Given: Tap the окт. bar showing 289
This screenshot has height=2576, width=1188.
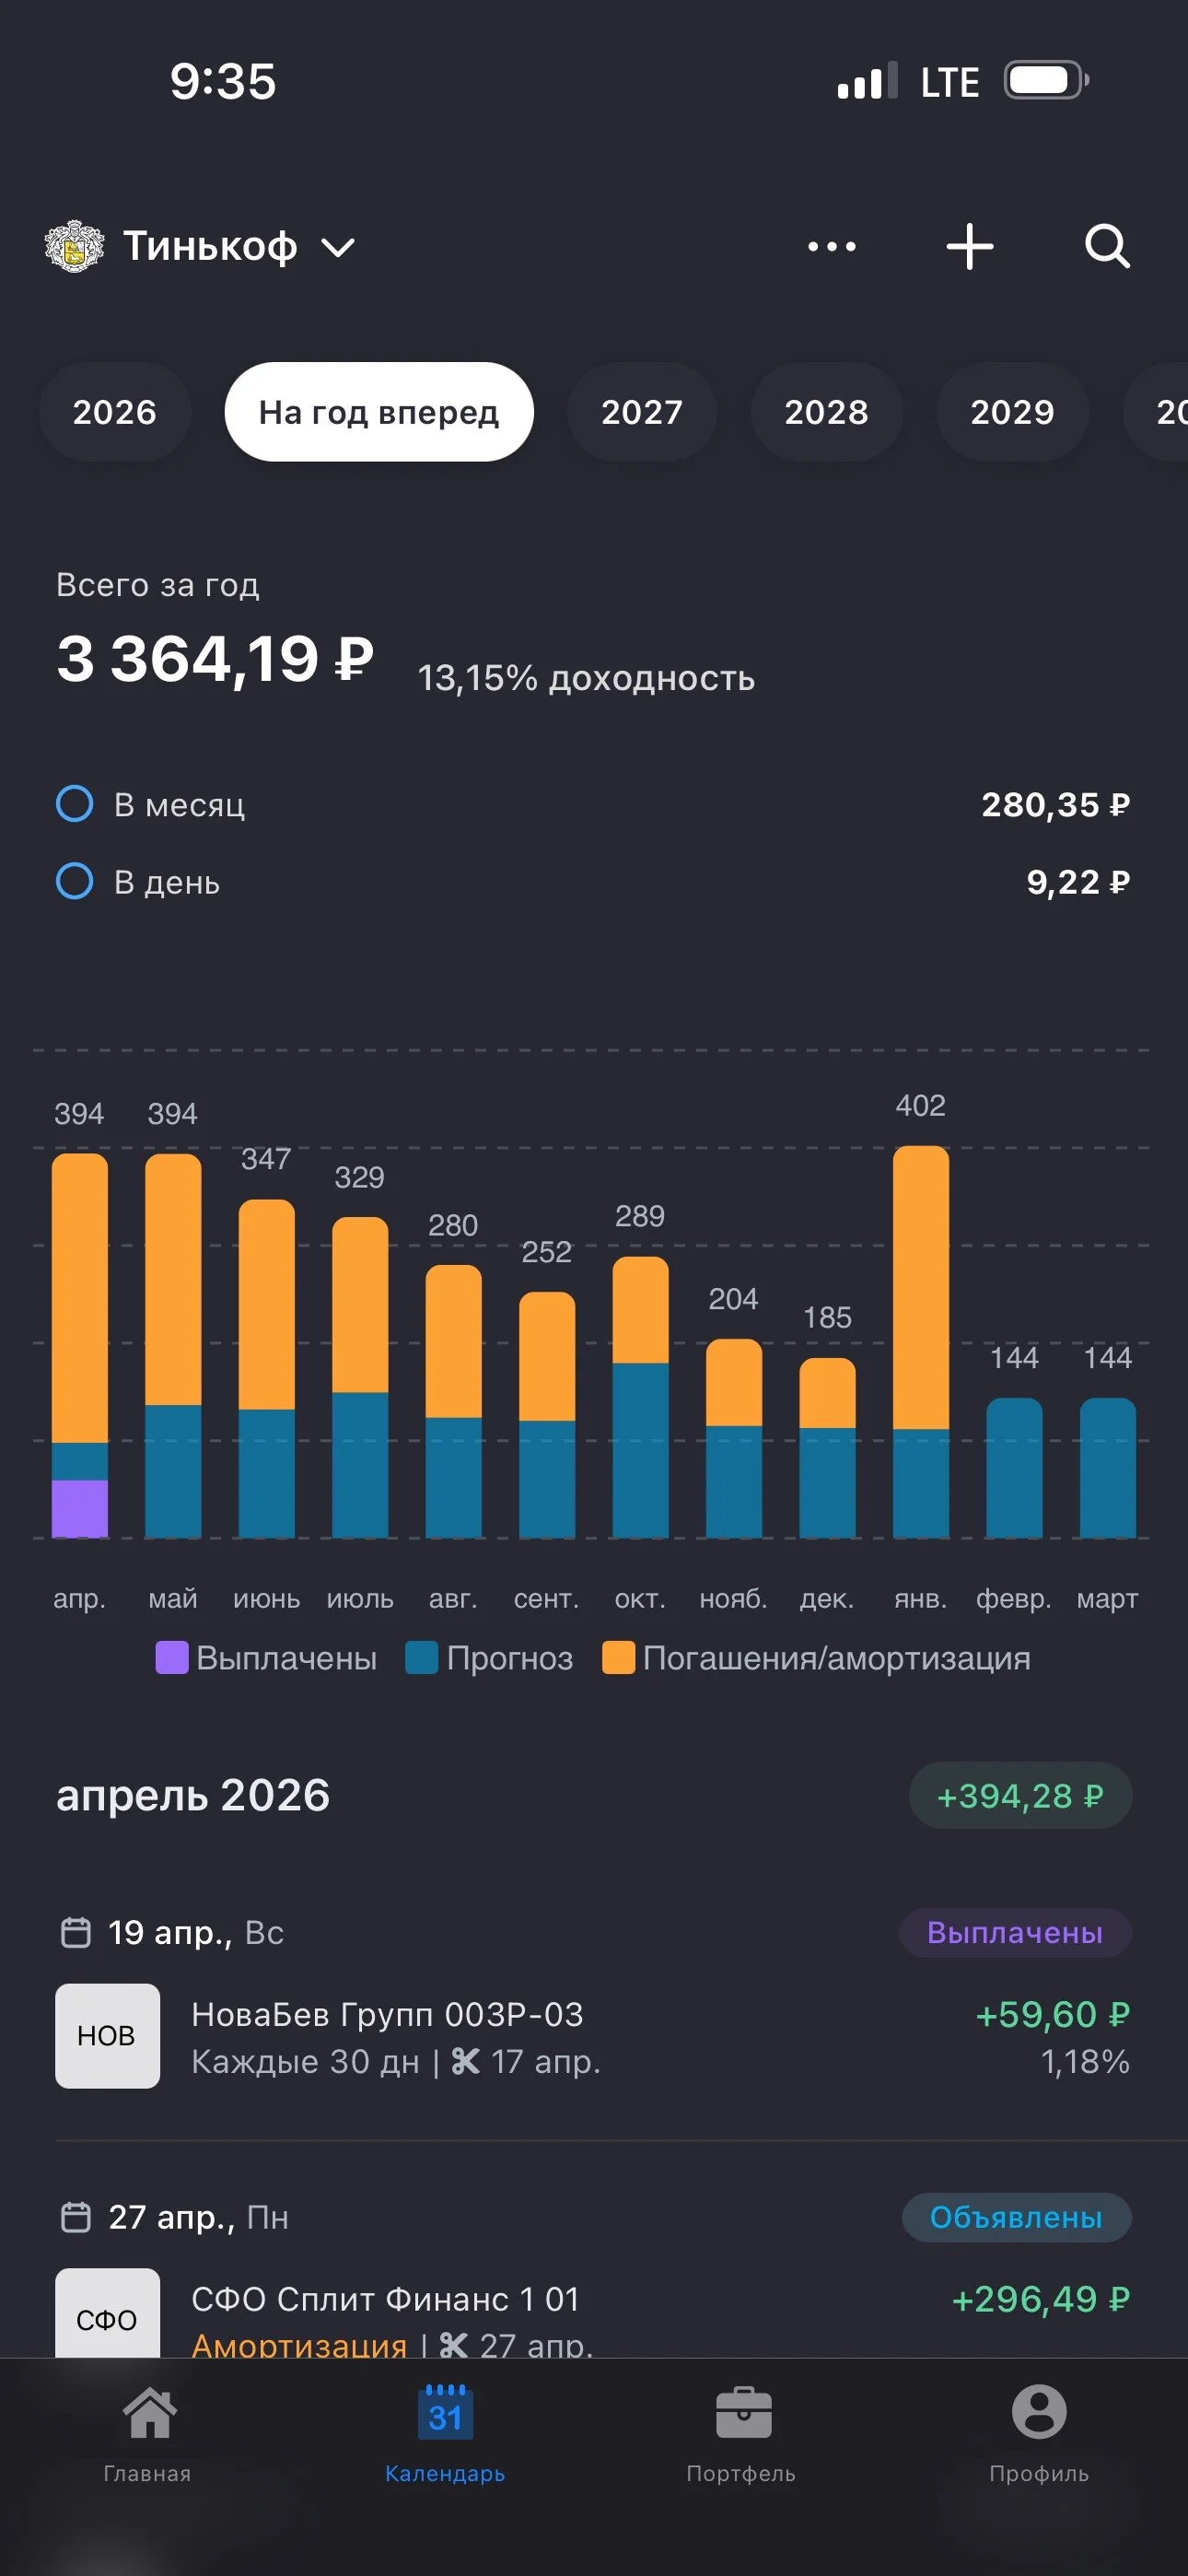Looking at the screenshot, I should coord(640,1397).
